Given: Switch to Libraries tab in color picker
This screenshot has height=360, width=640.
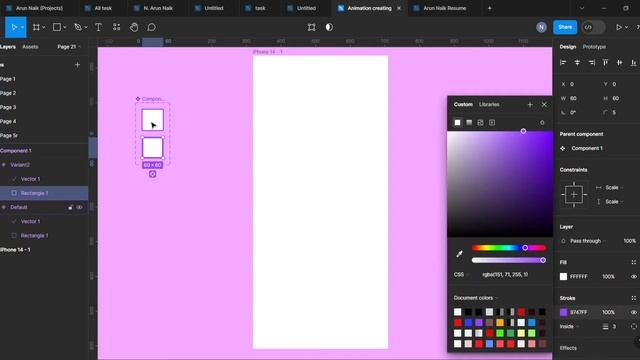Looking at the screenshot, I should coord(489,104).
